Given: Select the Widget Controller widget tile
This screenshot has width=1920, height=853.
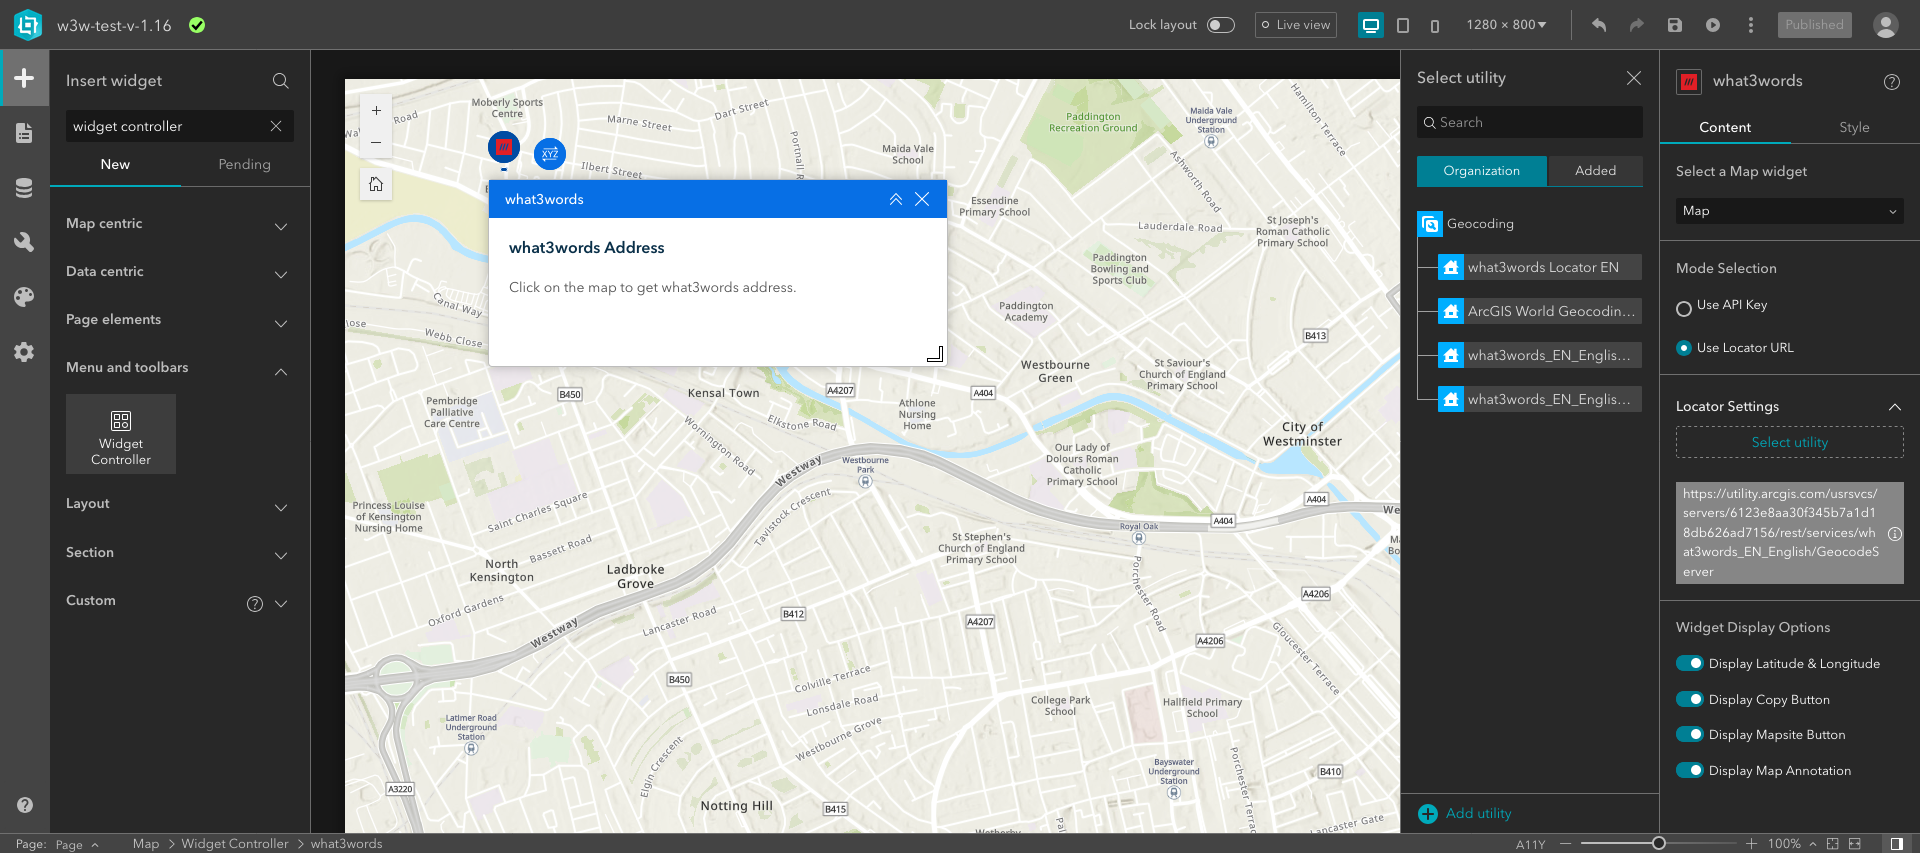Looking at the screenshot, I should coord(121,434).
